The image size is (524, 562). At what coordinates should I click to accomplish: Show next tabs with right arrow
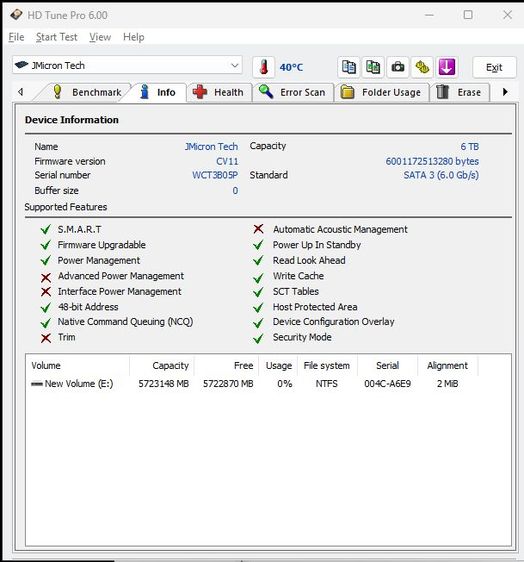tap(505, 92)
